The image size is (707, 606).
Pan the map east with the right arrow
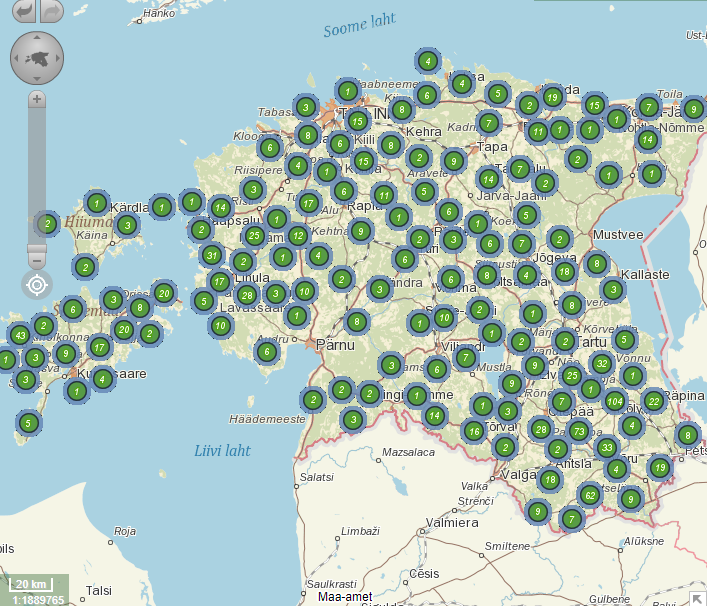point(58,58)
